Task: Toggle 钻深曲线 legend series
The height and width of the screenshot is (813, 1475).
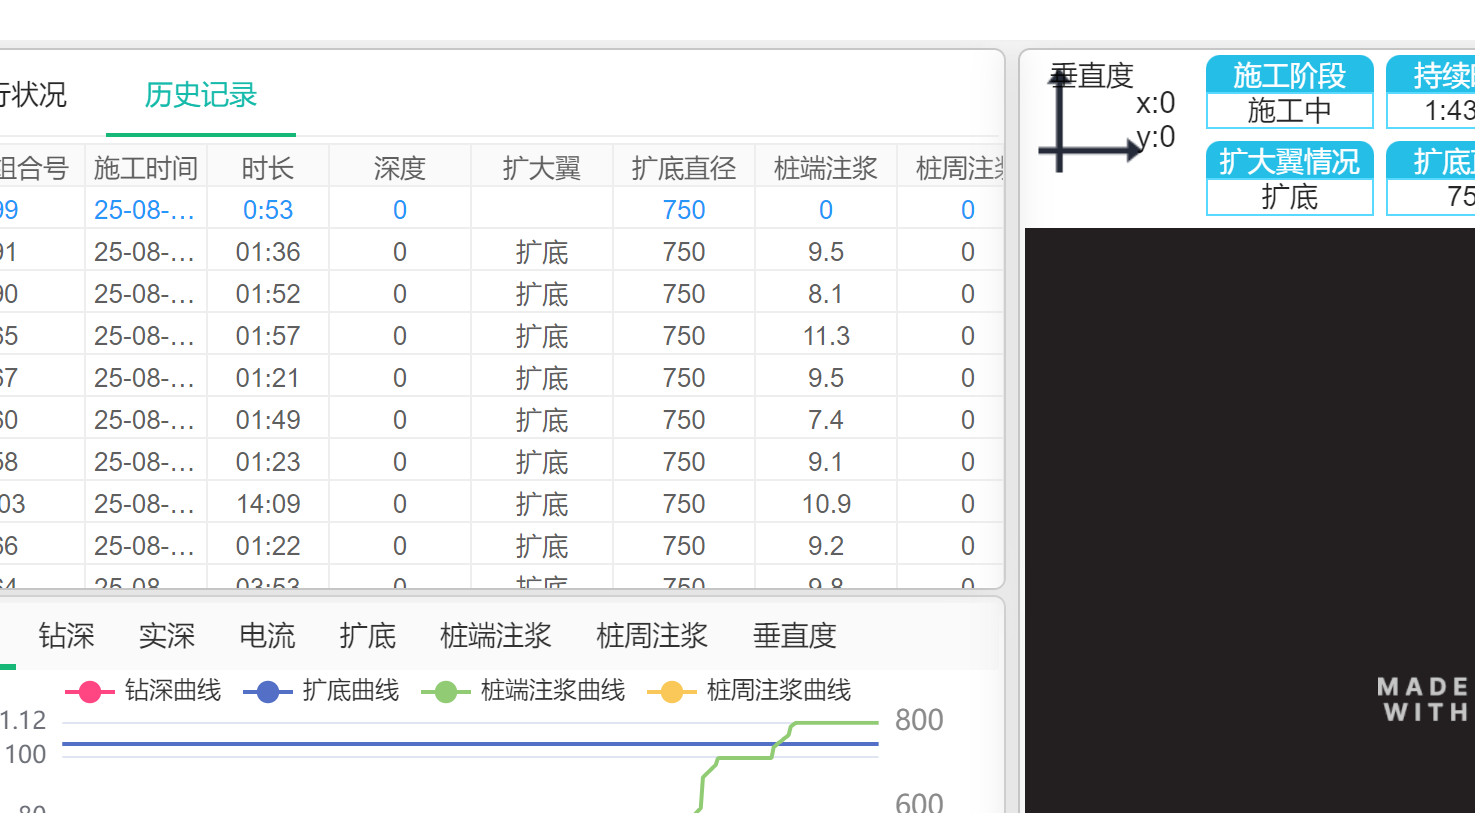Action: (x=143, y=691)
